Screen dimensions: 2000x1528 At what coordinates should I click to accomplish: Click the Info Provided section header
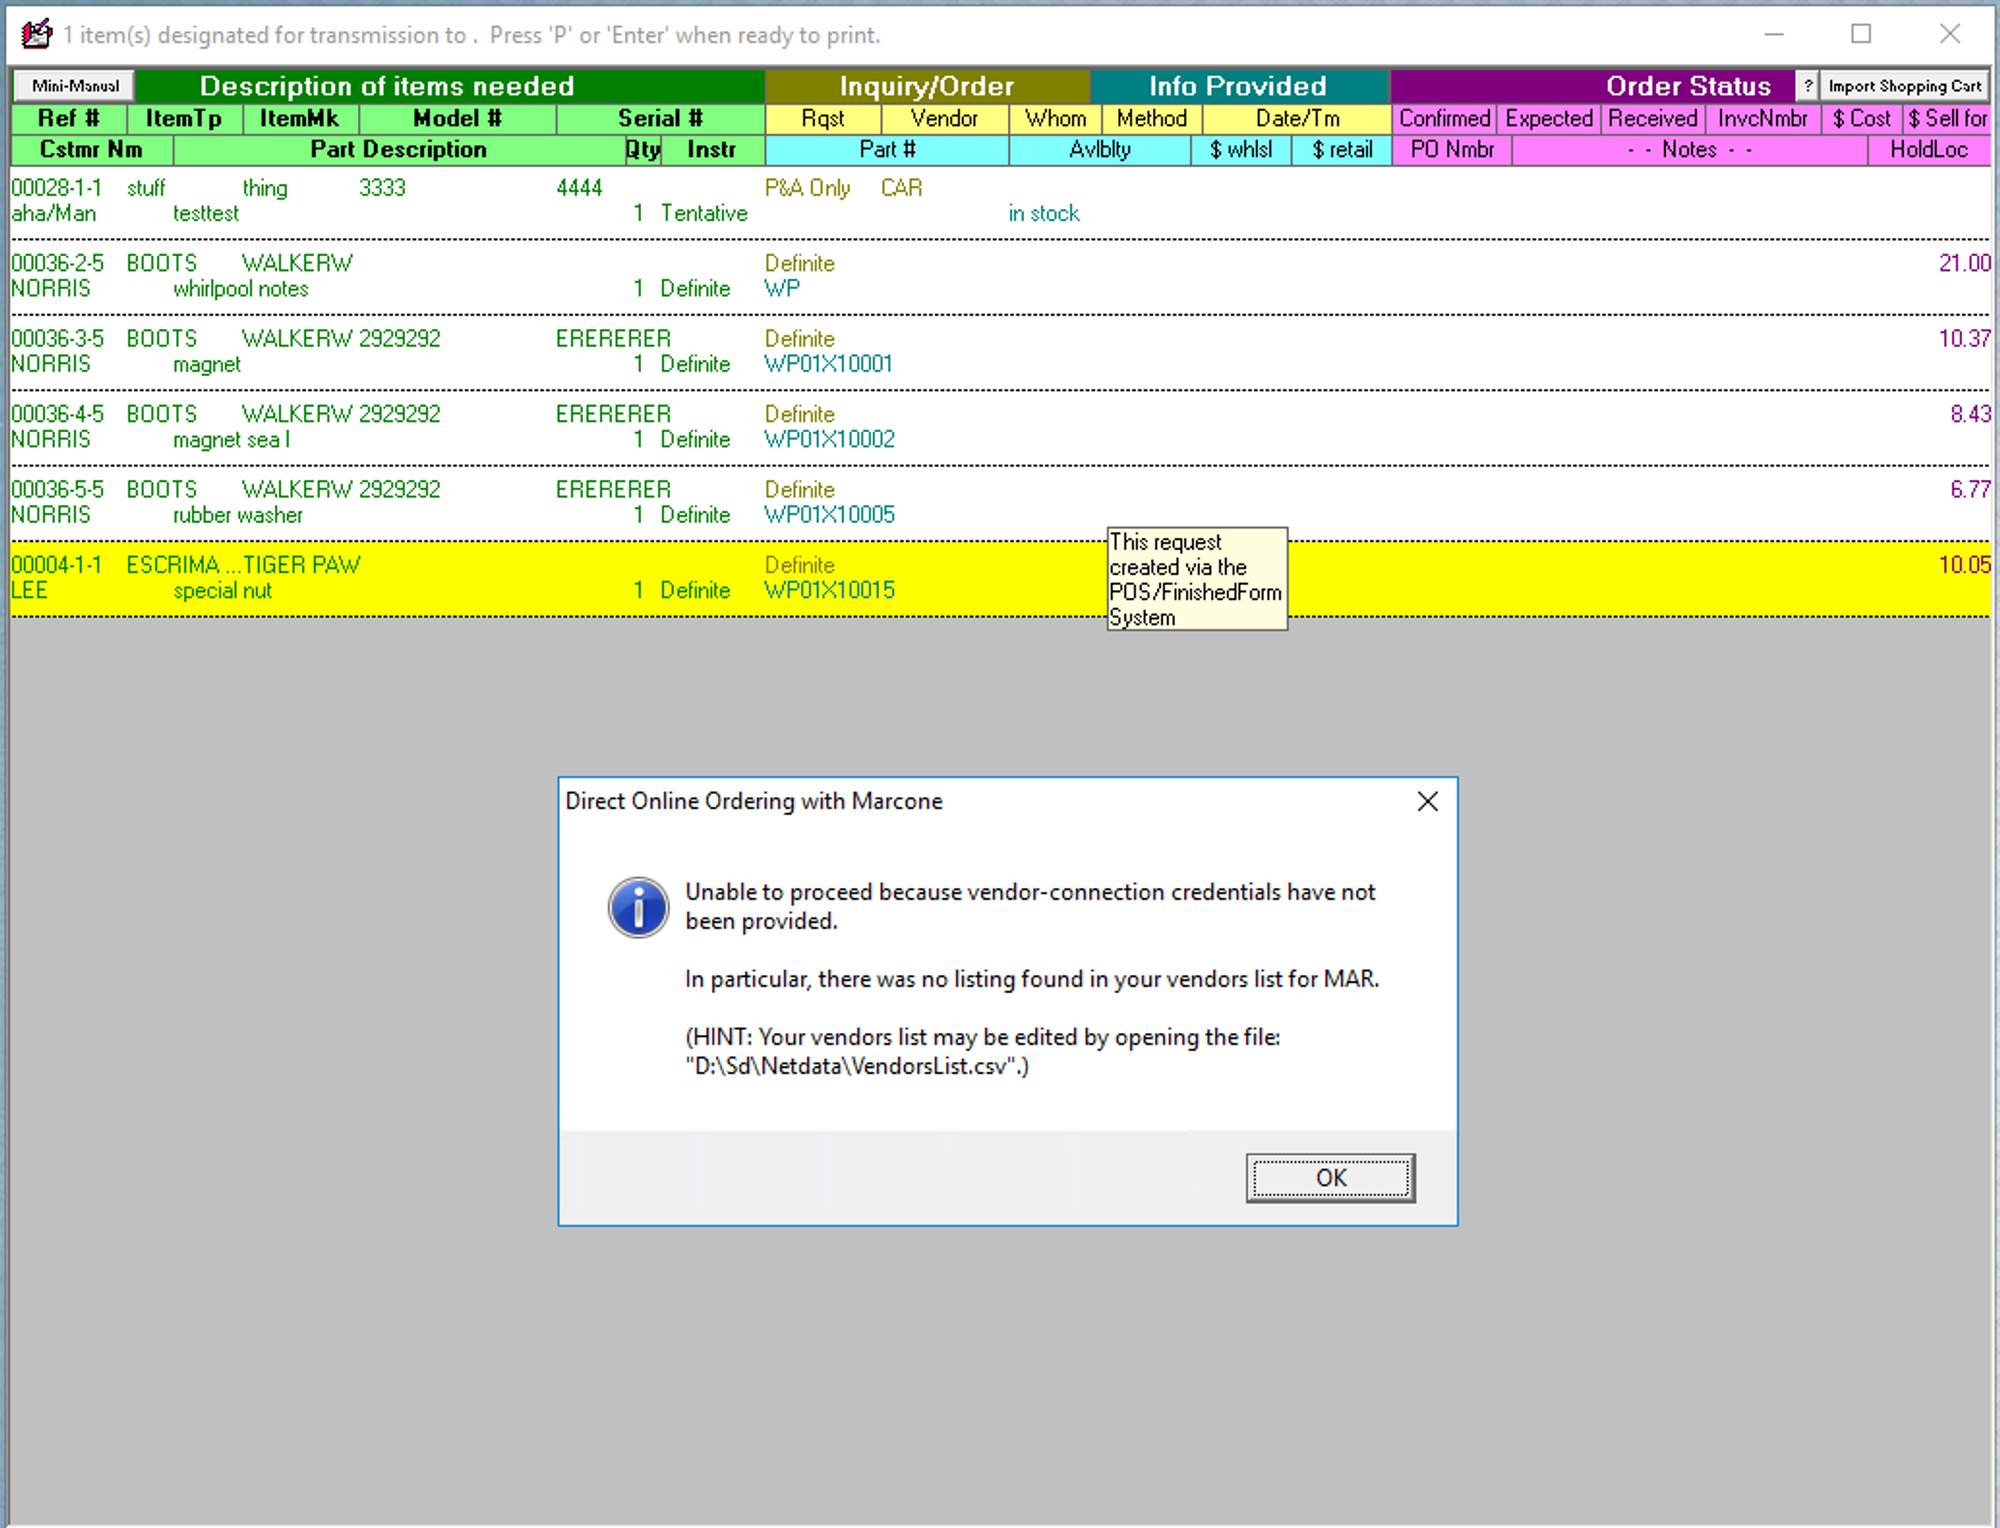(x=1237, y=86)
